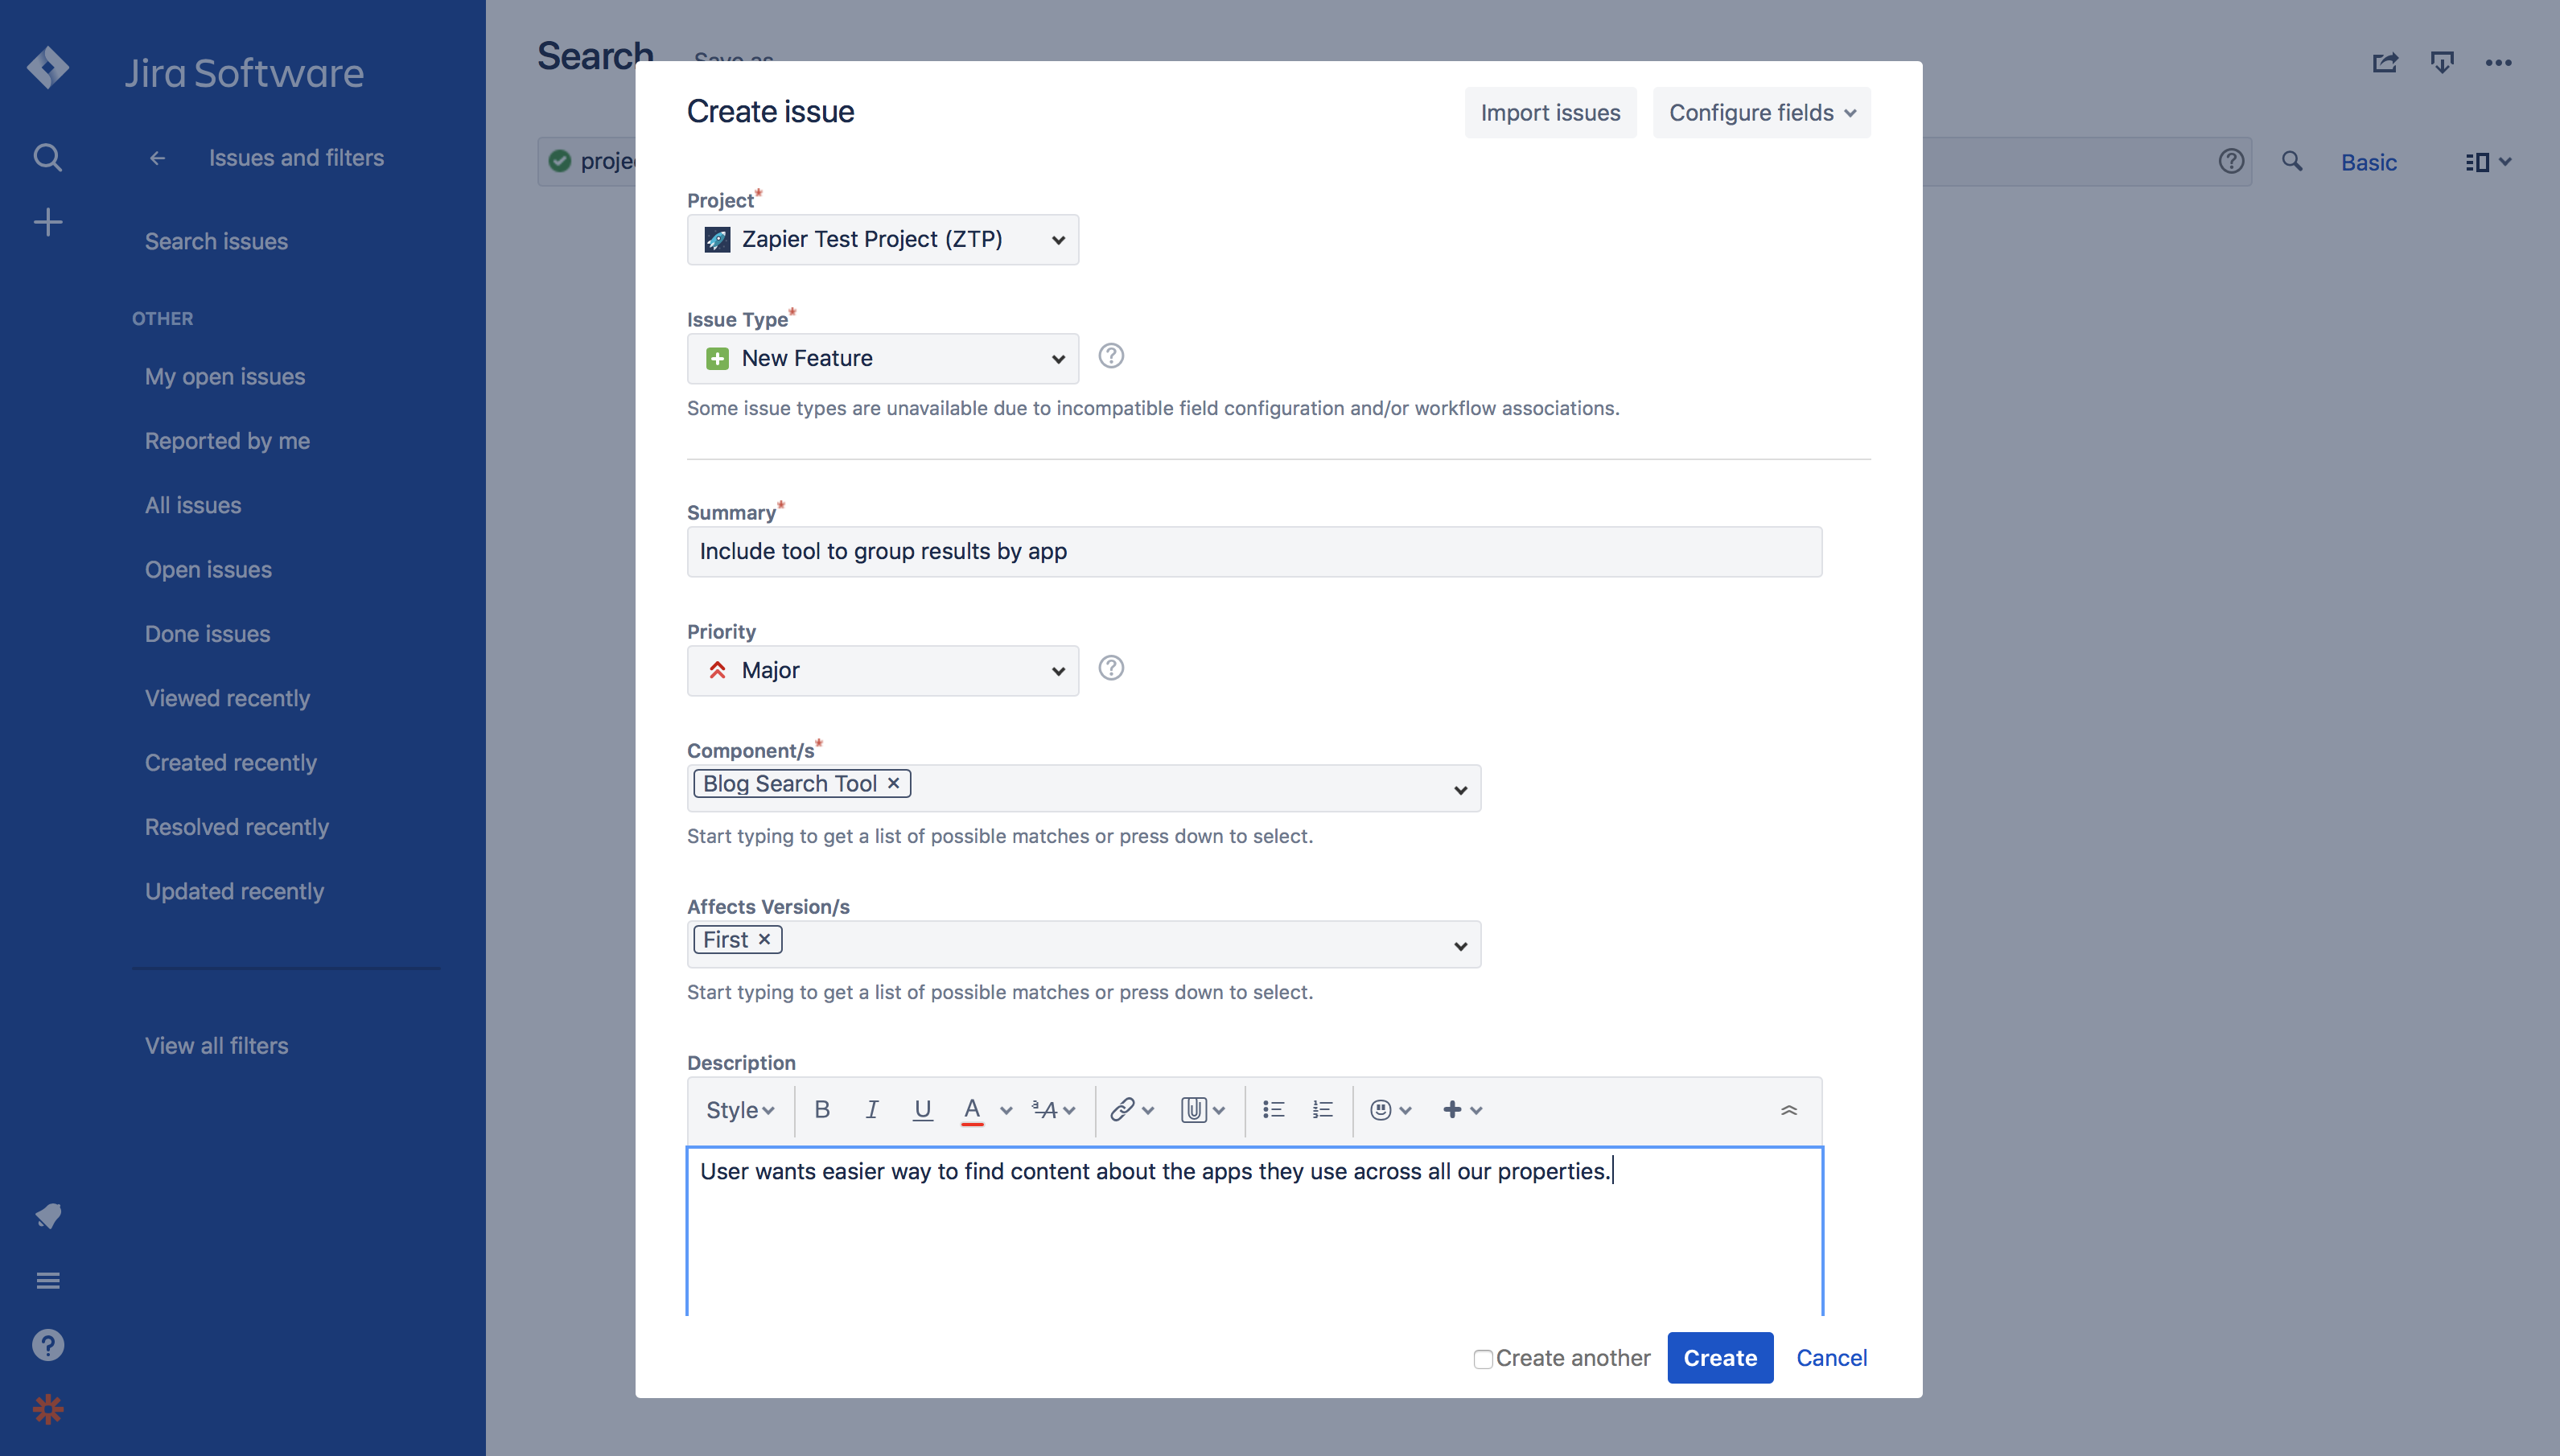
Task: Cancel the Create issue dialog
Action: (x=1831, y=1358)
